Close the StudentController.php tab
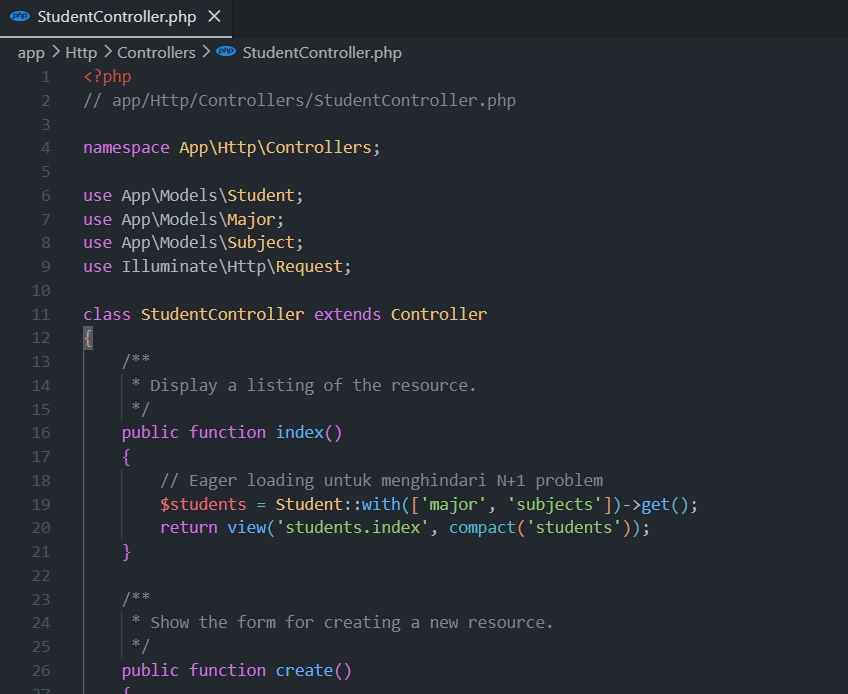This screenshot has height=694, width=848. [x=214, y=17]
